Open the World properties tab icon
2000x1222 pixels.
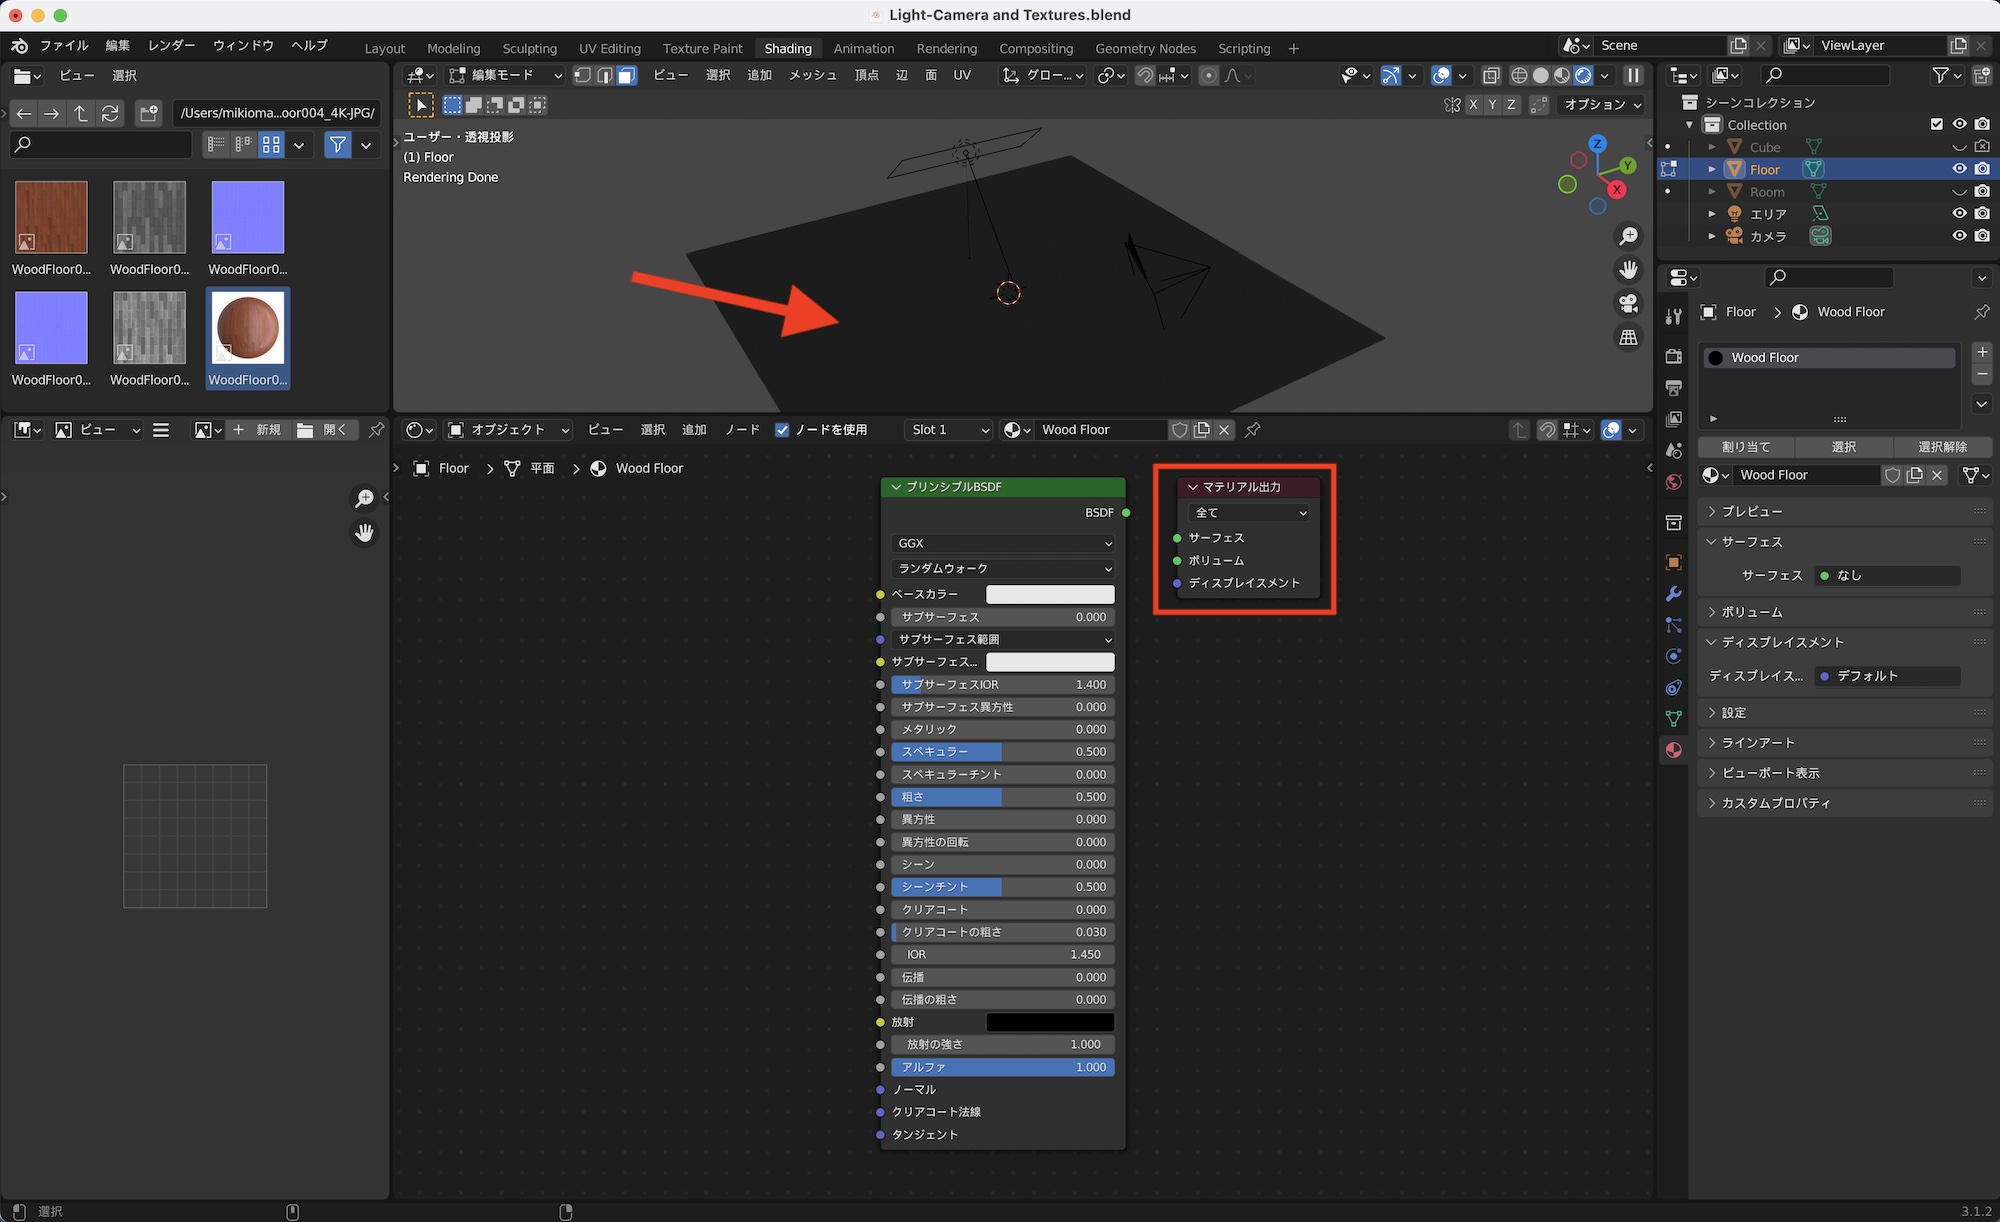click(1674, 482)
